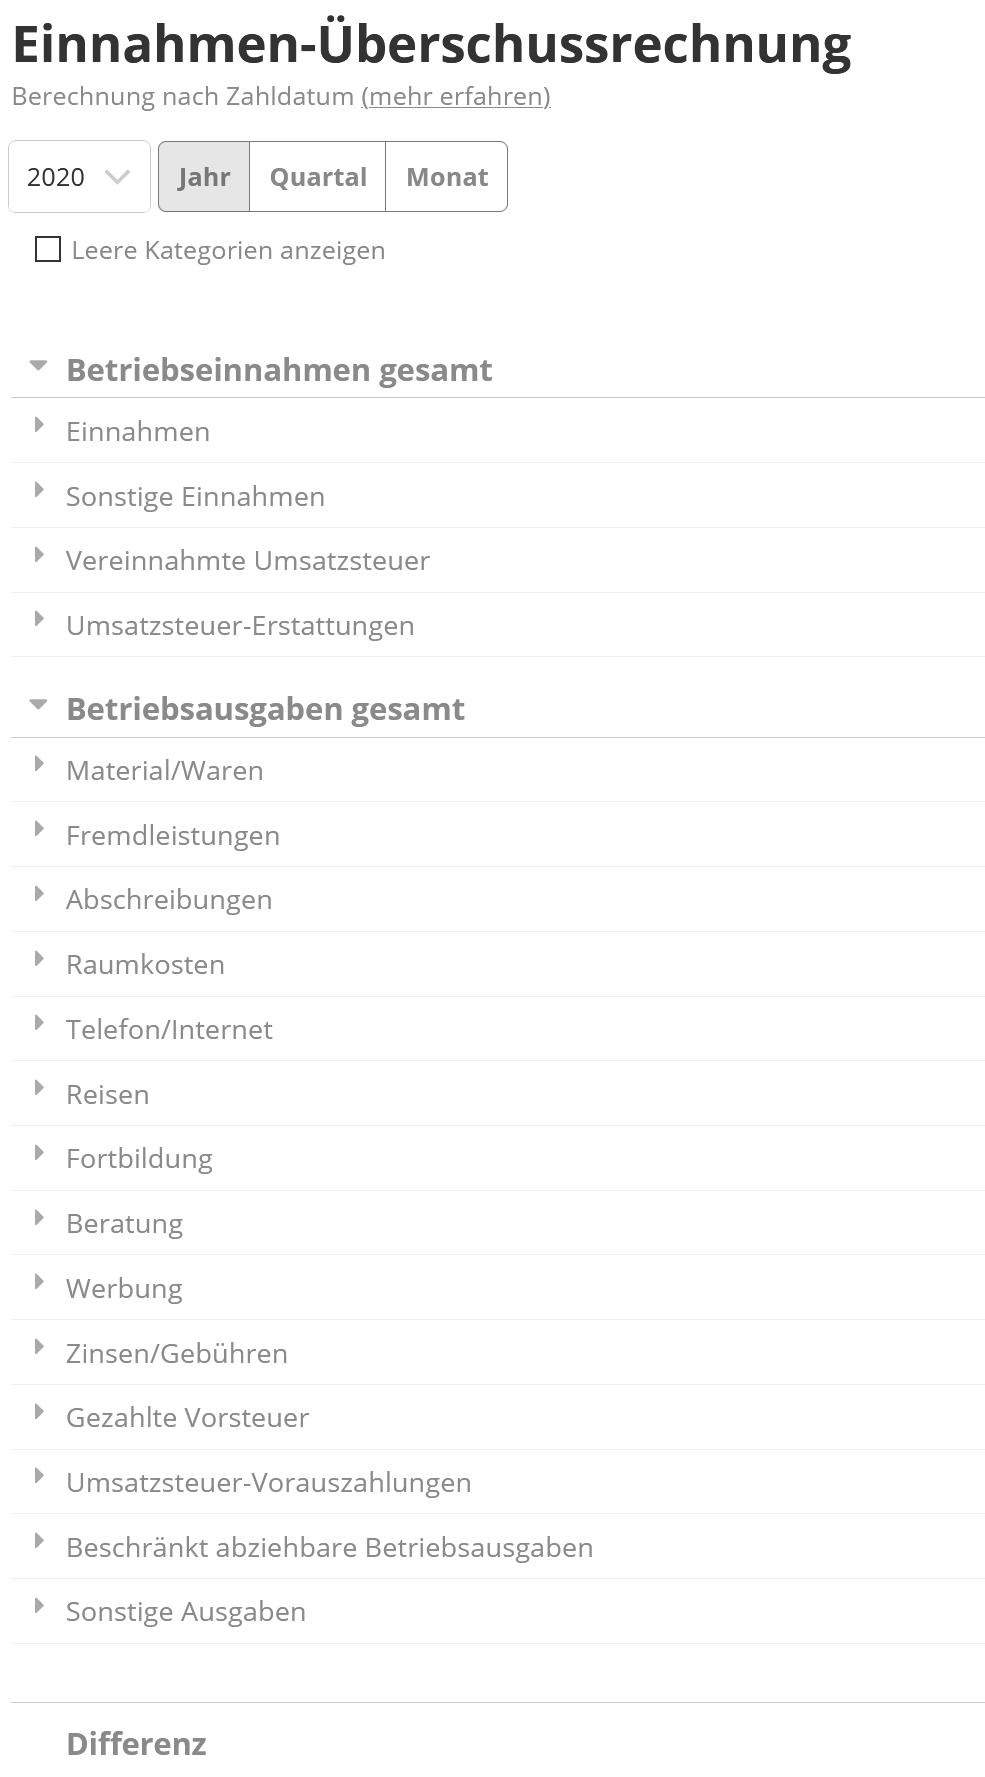The height and width of the screenshot is (1777, 985).
Task: Expand the Einnahmen row arrow
Action: [x=39, y=425]
